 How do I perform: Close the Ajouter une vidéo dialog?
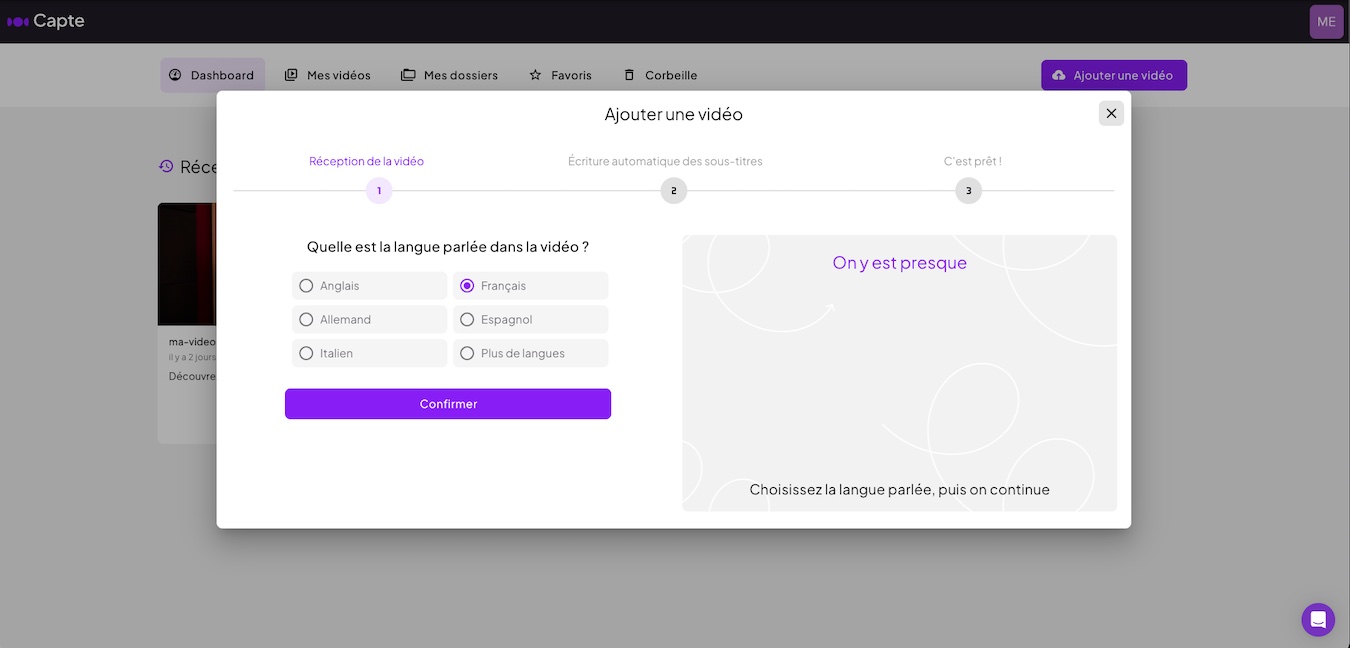tap(1111, 113)
